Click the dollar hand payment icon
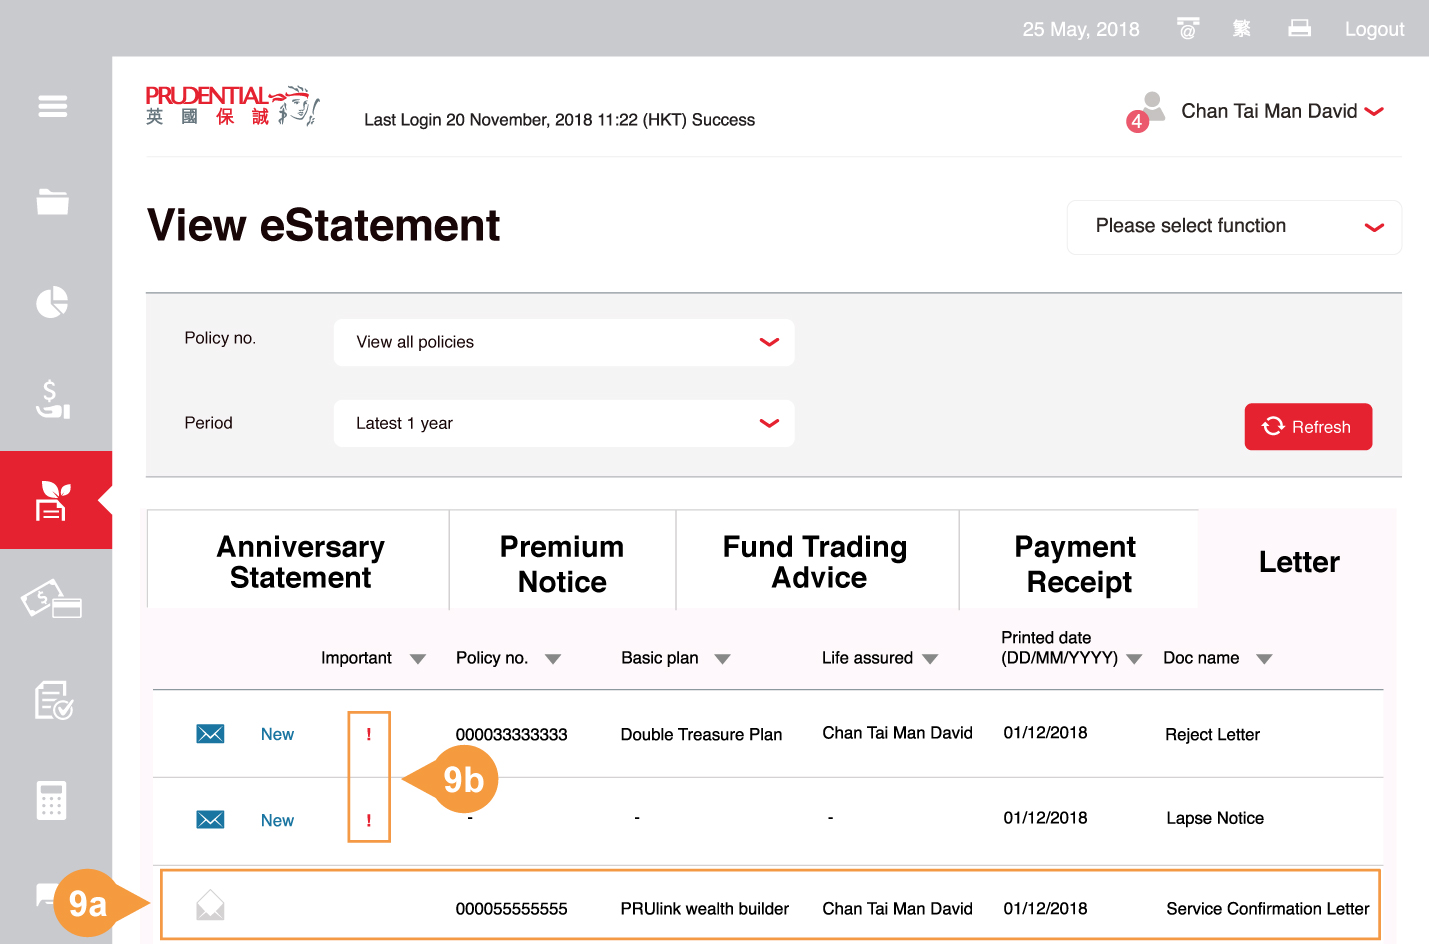The height and width of the screenshot is (944, 1429). [x=53, y=399]
